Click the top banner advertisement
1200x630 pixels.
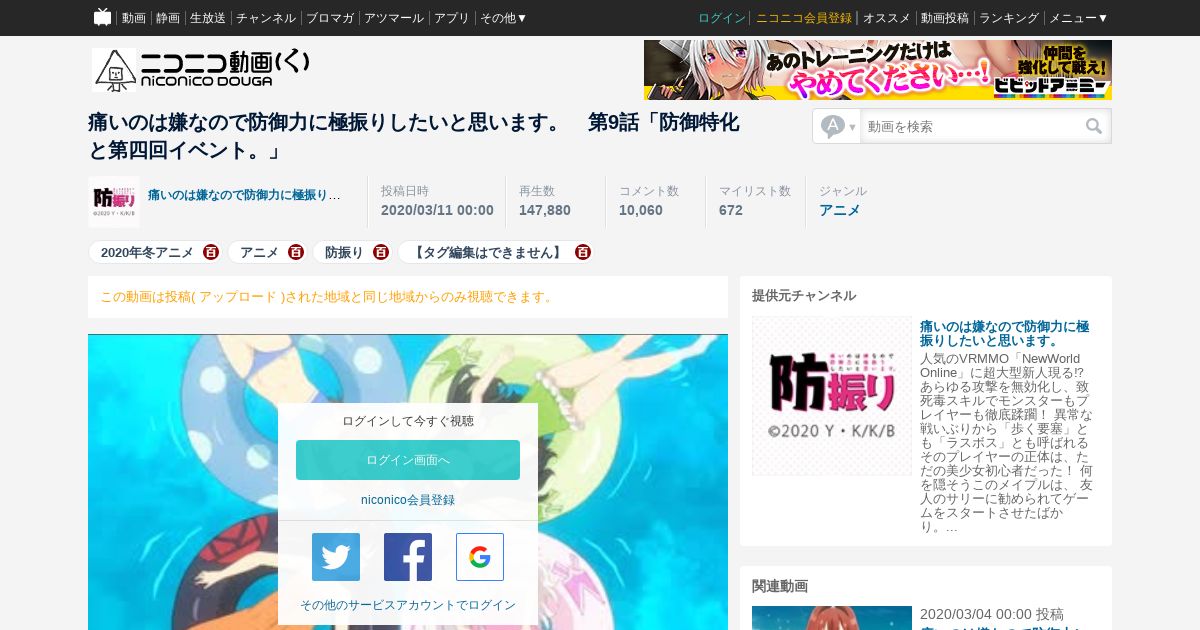click(x=878, y=70)
